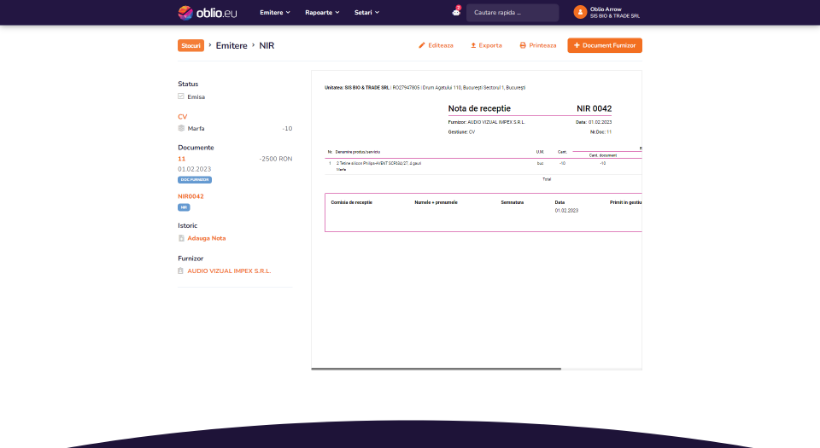Click the oblio.eu logo

[208, 13]
